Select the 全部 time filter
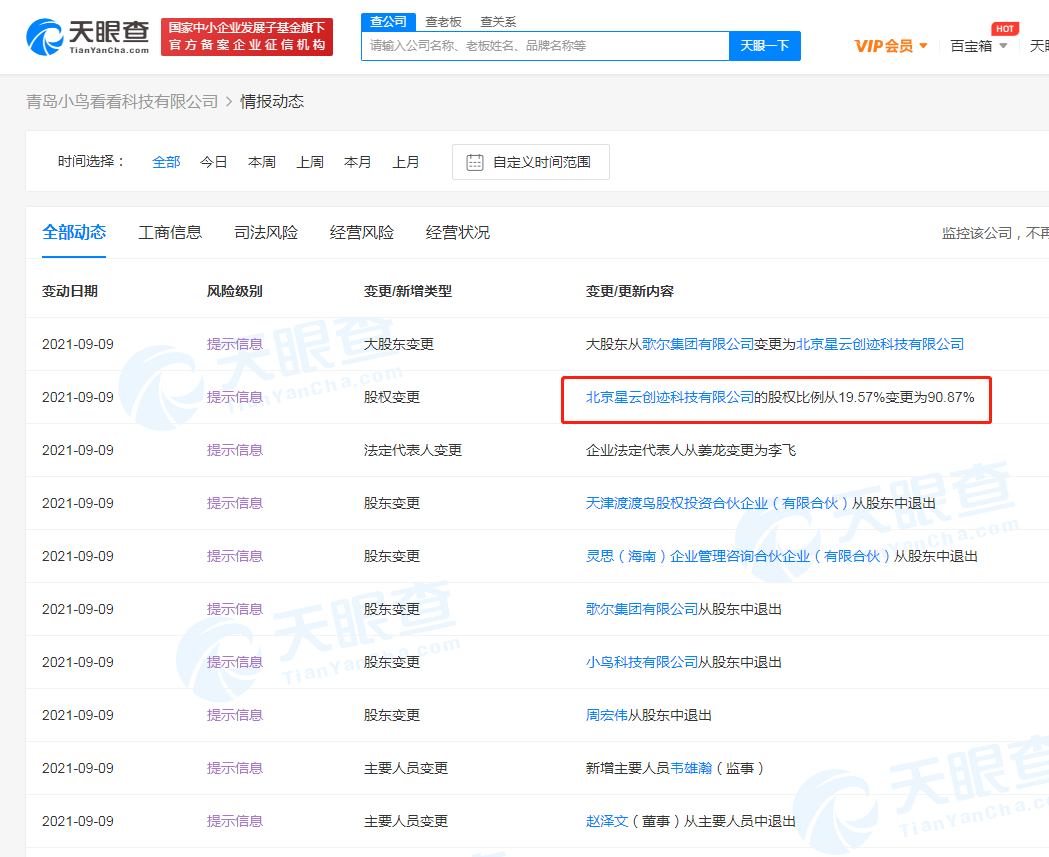 [166, 162]
